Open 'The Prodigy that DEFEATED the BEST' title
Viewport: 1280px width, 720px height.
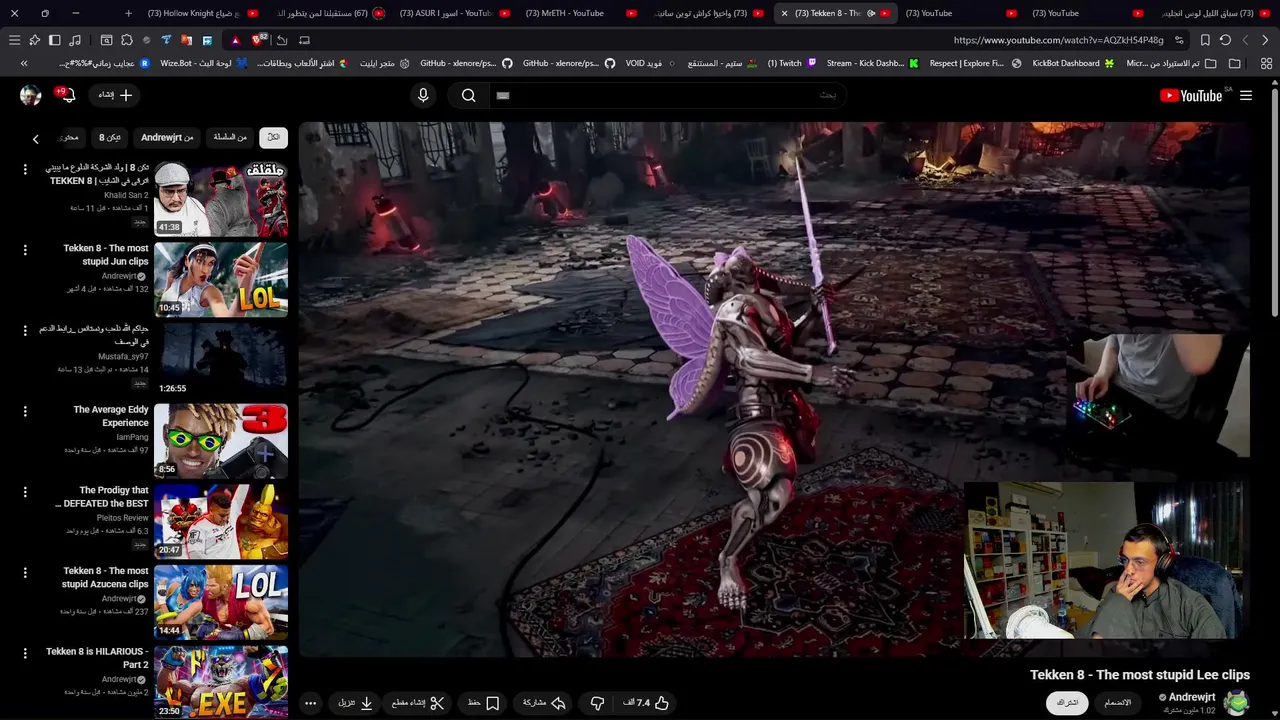coord(103,497)
